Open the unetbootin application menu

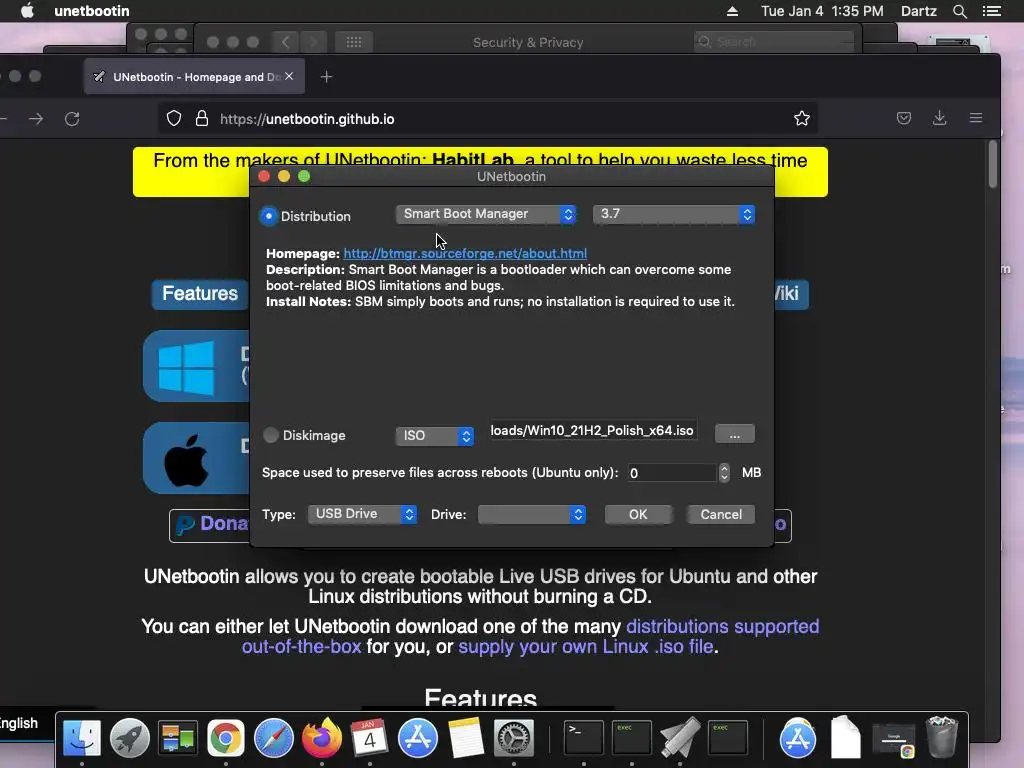point(91,11)
